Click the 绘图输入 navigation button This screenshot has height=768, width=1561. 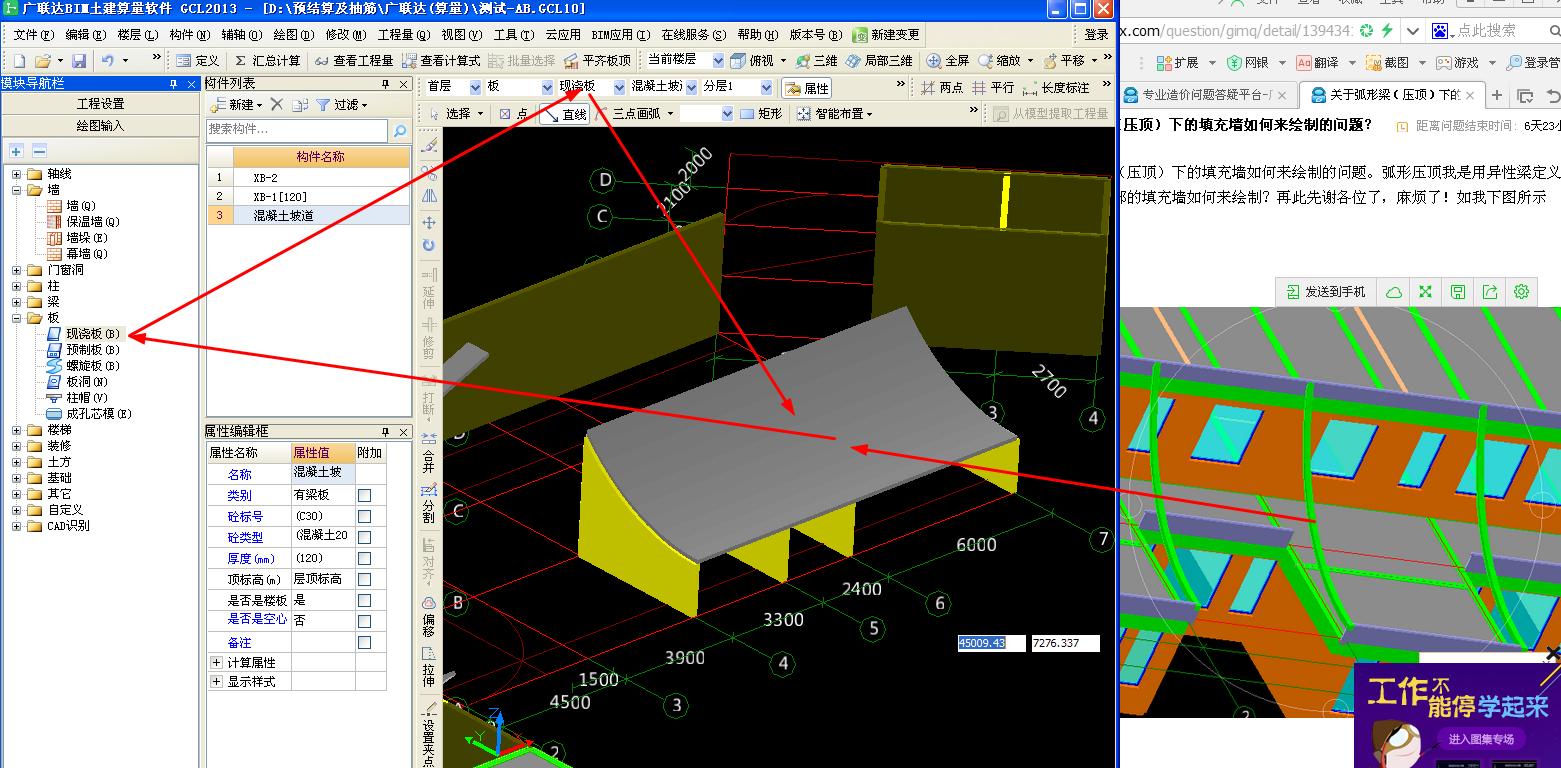point(101,126)
